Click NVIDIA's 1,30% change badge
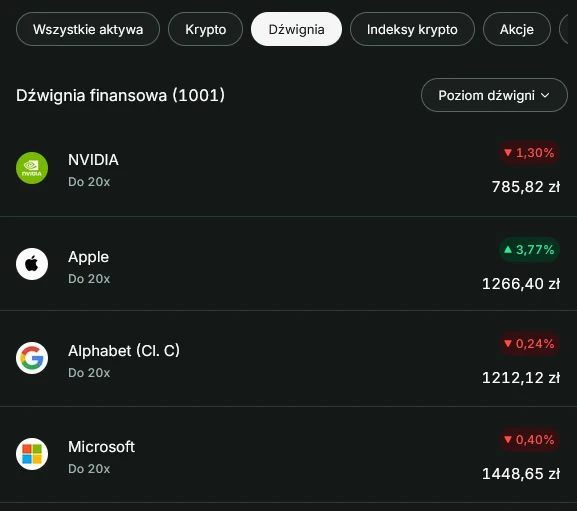Image resolution: width=577 pixels, height=511 pixels. point(529,152)
